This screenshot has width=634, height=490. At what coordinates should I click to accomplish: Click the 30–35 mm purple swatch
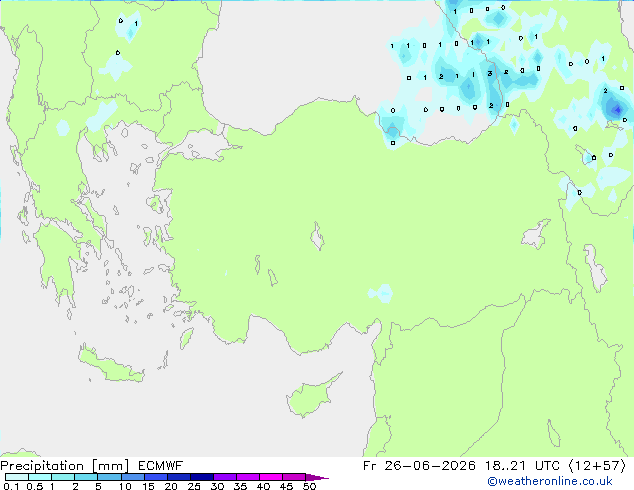click(225, 477)
